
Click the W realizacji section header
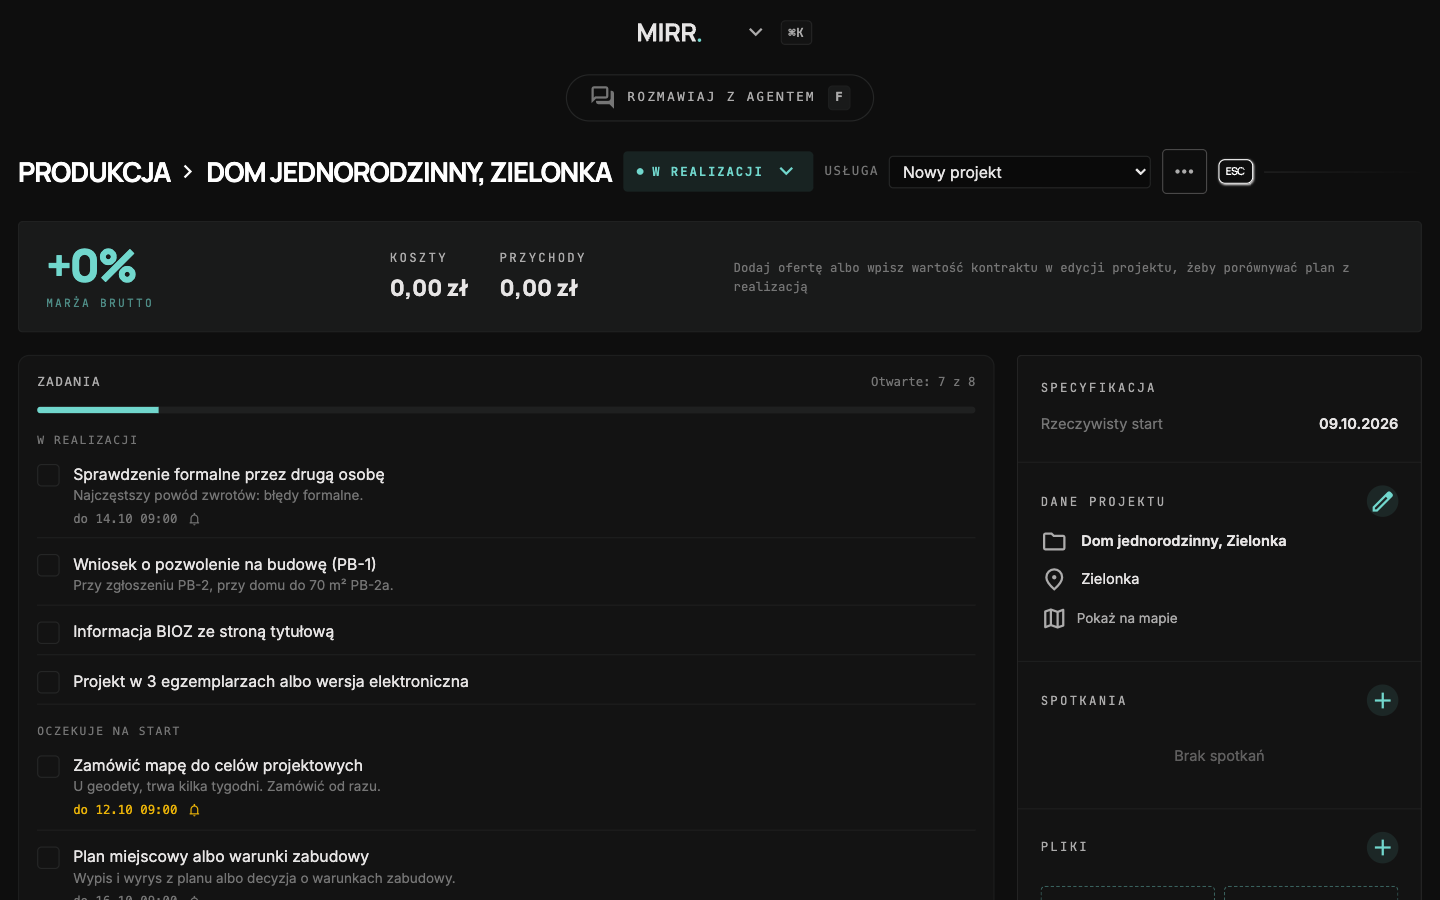point(87,440)
